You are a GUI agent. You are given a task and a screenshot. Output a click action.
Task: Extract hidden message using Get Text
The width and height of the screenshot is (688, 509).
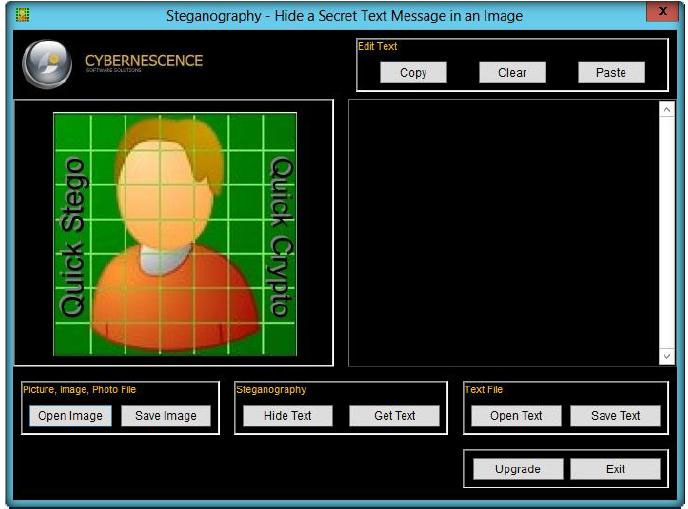(394, 416)
